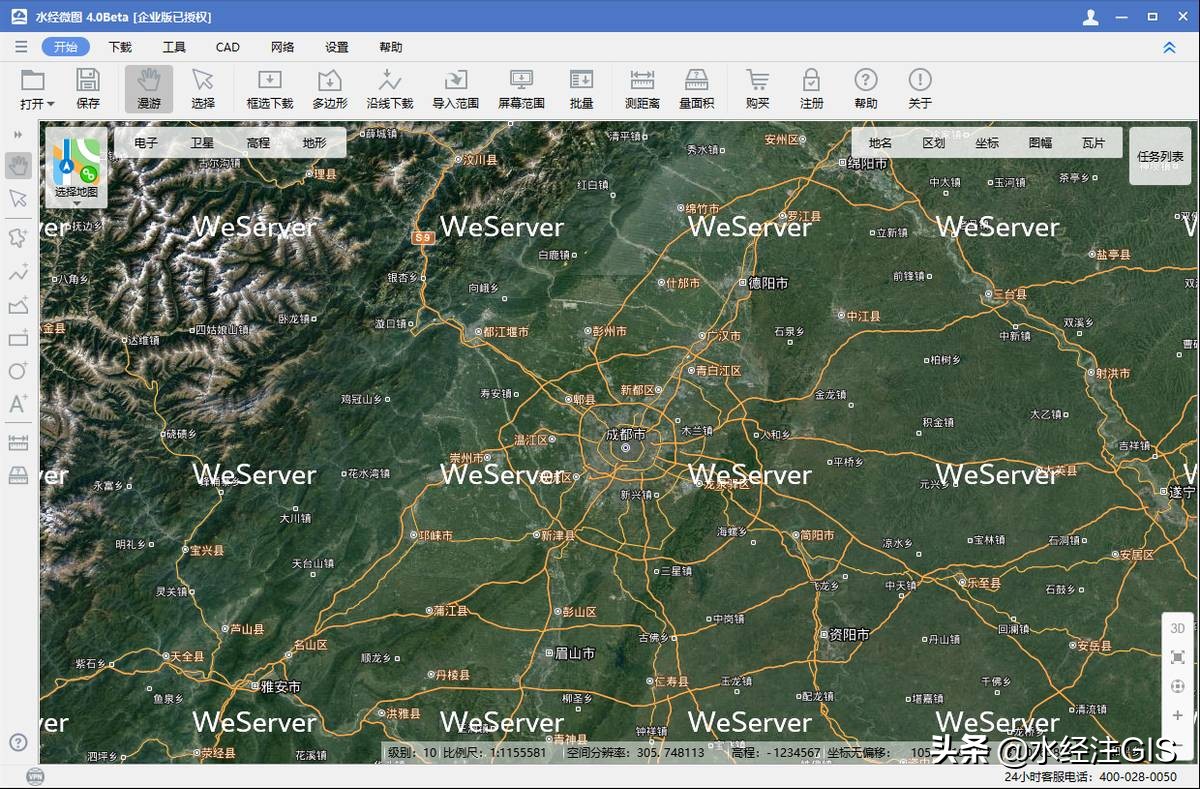Toggle the tiles (瓦片) overlay
The height and width of the screenshot is (789, 1200).
(x=1094, y=143)
